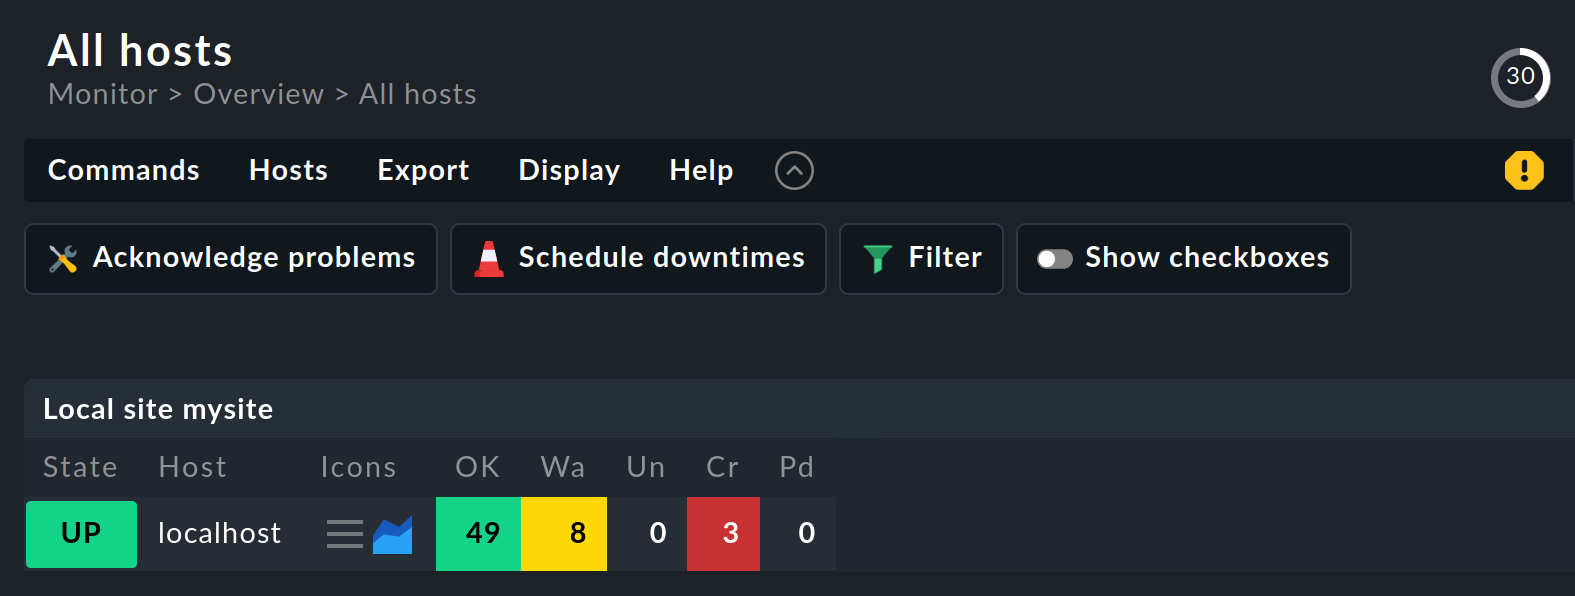Open the Help menu
1575x596 pixels.
(701, 170)
